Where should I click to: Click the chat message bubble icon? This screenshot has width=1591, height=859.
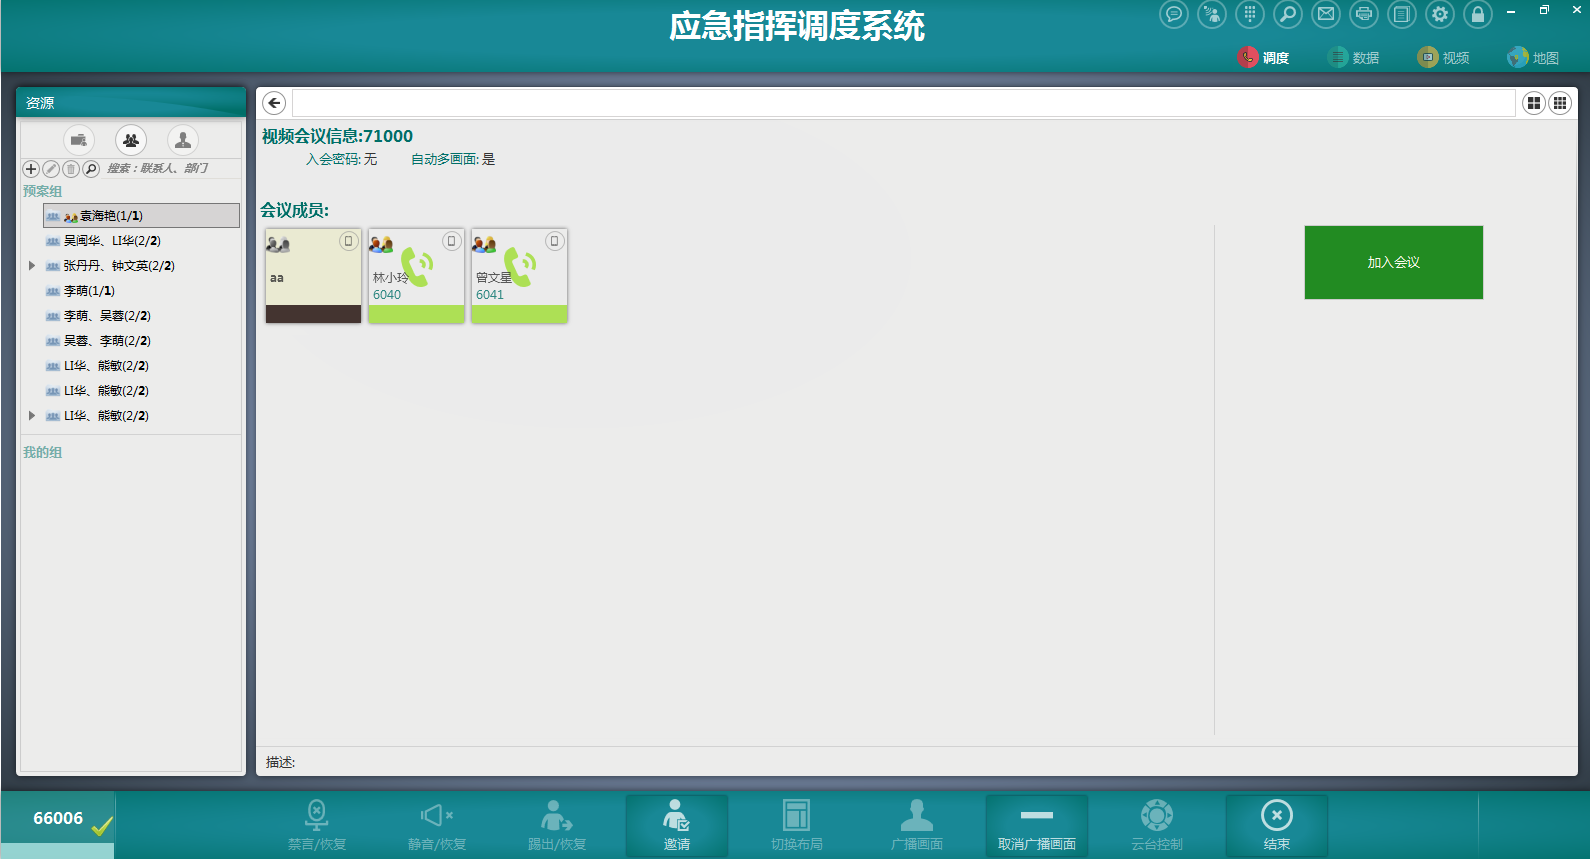[x=1173, y=14]
